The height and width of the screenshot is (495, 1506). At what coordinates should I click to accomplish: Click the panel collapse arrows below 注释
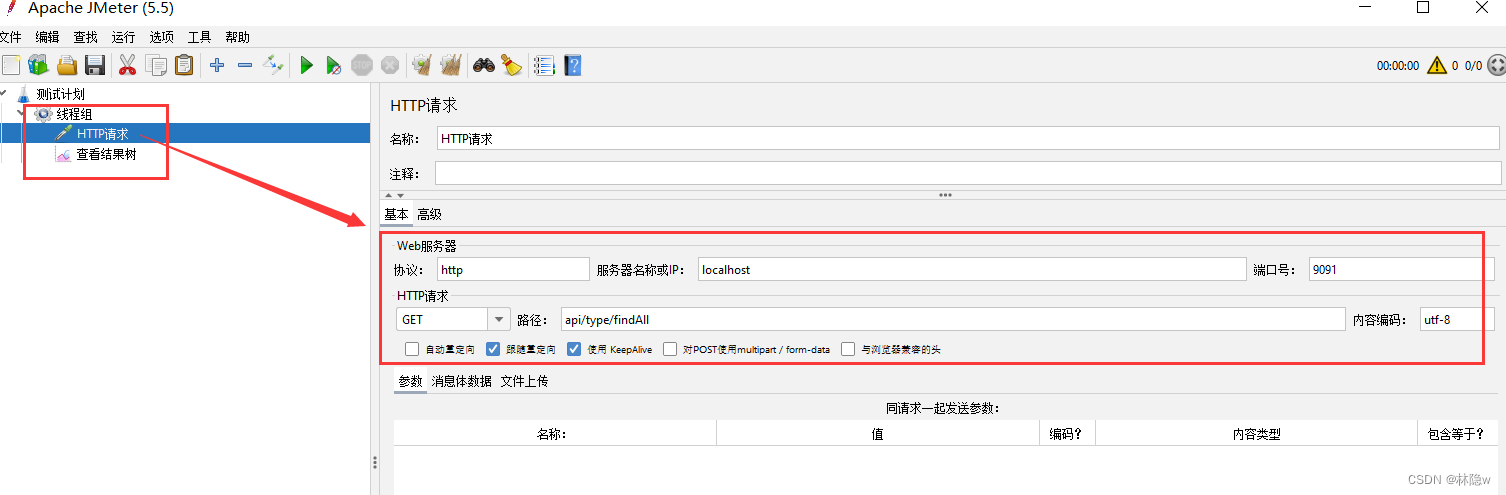(x=395, y=195)
